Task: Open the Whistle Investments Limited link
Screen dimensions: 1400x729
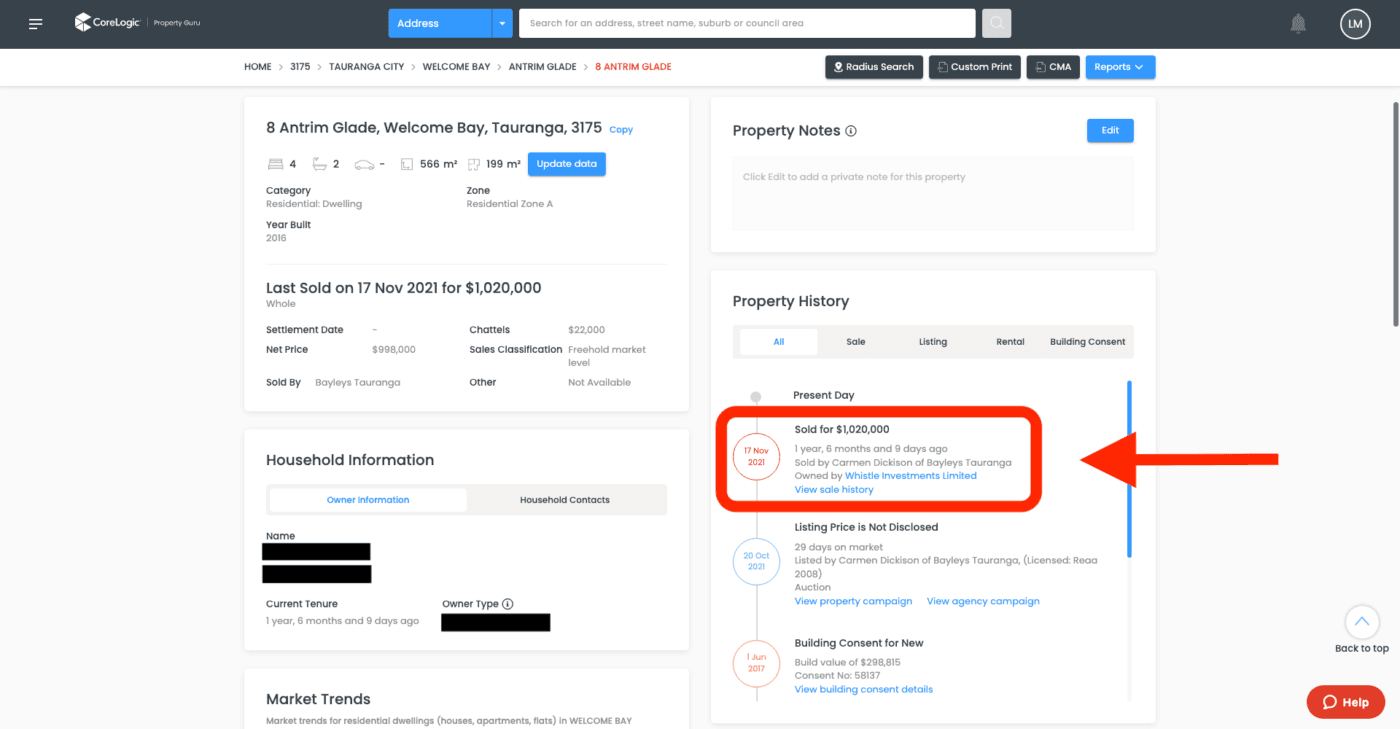Action: point(910,476)
